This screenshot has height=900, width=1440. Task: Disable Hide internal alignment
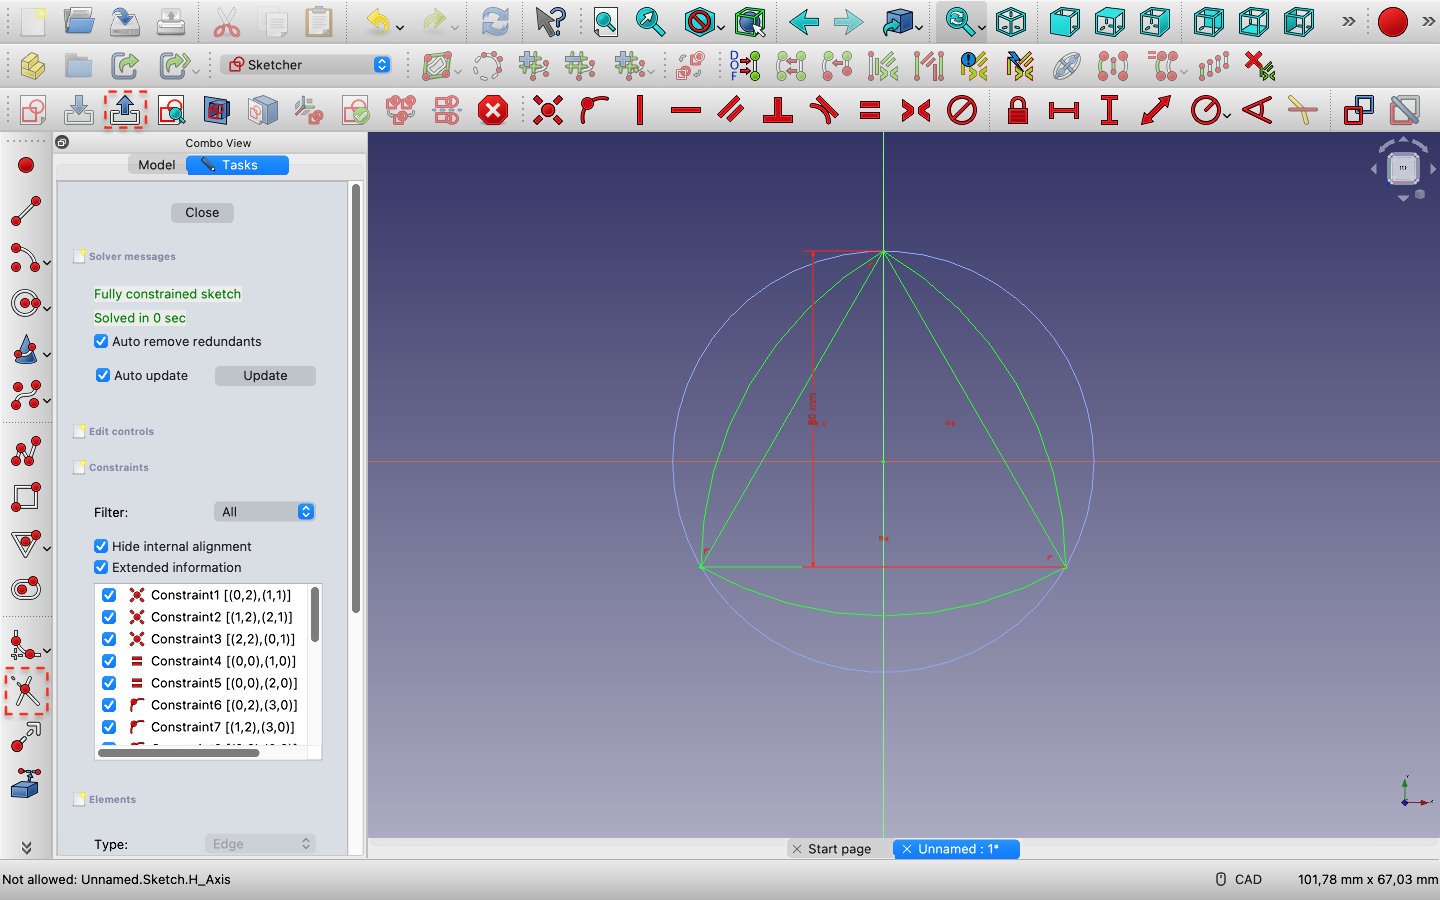point(101,546)
